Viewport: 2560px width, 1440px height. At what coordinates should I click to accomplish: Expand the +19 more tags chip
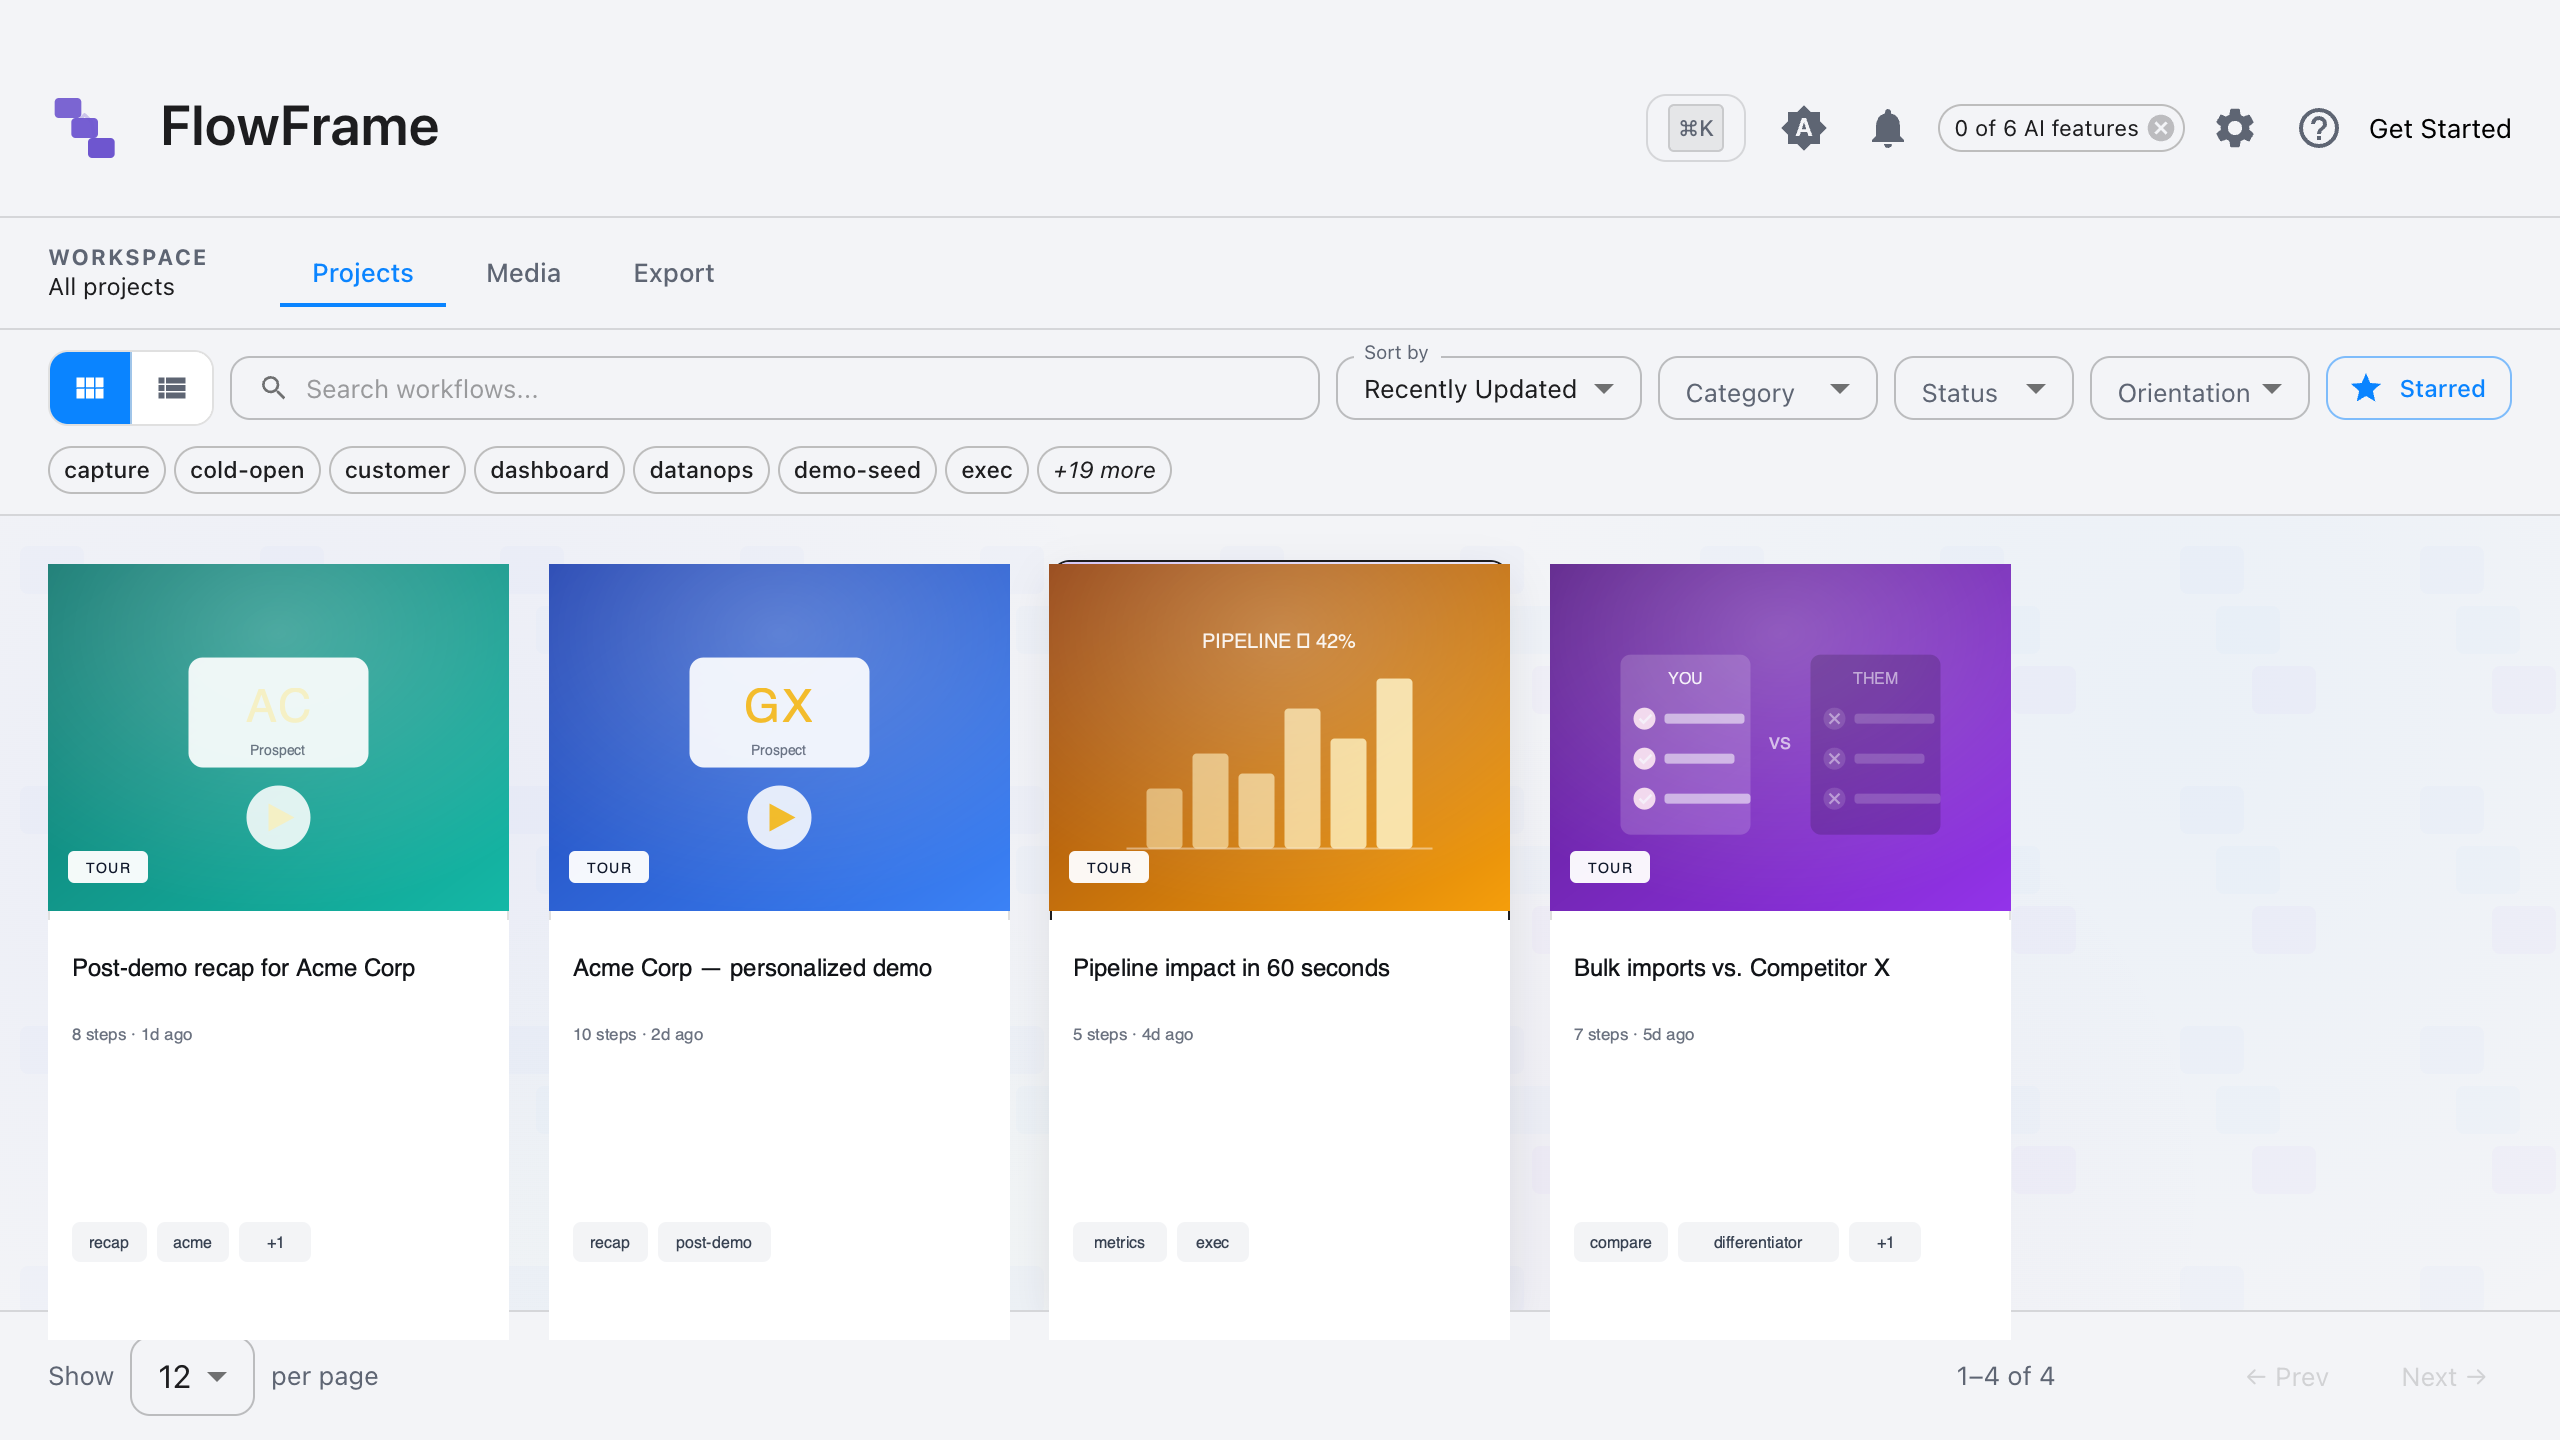click(x=1104, y=470)
